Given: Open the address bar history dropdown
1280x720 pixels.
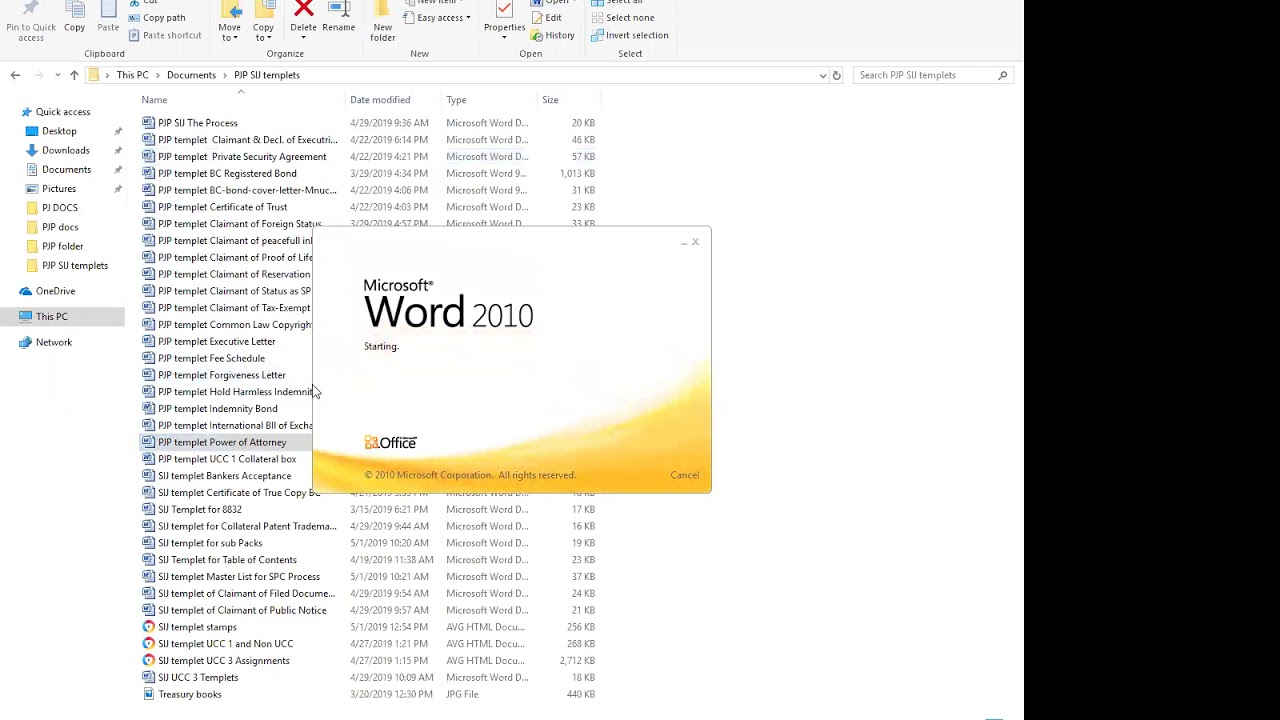Looking at the screenshot, I should point(823,75).
